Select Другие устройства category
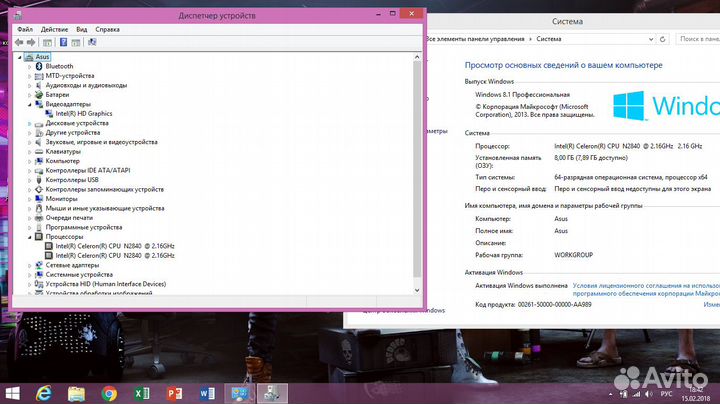This screenshot has width=720, height=404. 73,133
